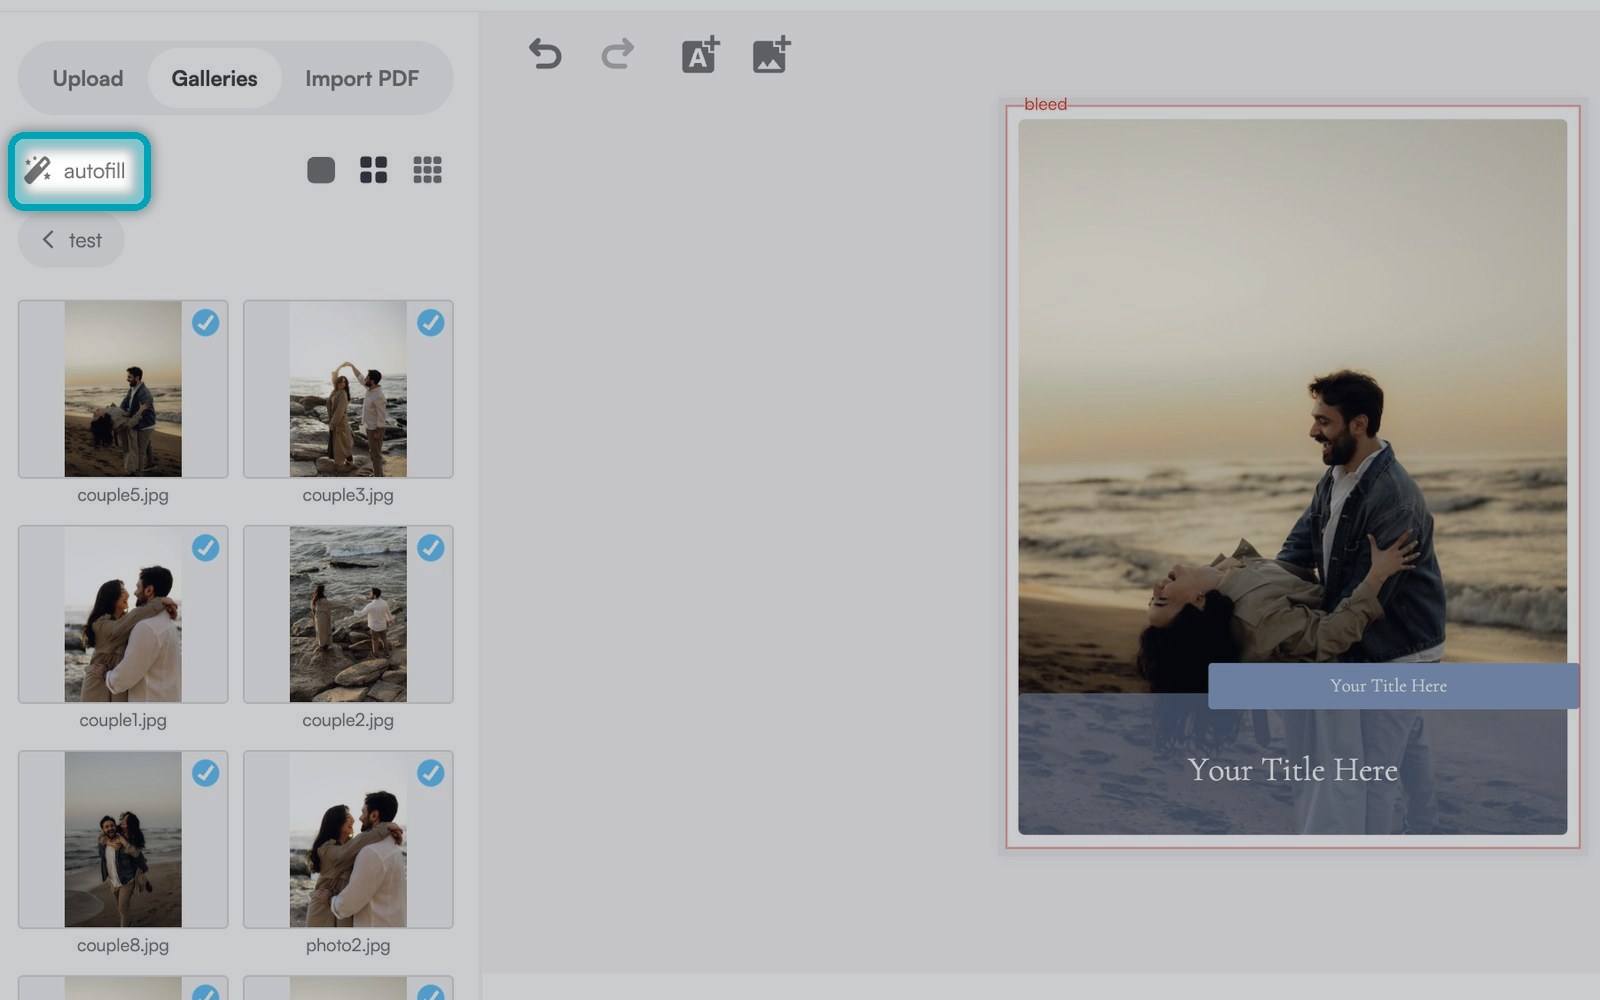Click the couple8.jpg file name label
Image resolution: width=1600 pixels, height=1000 pixels.
(x=123, y=945)
